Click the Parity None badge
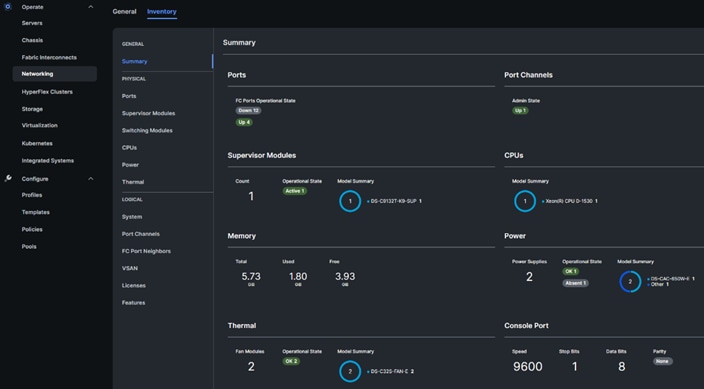The width and height of the screenshot is (704, 389). coord(662,361)
